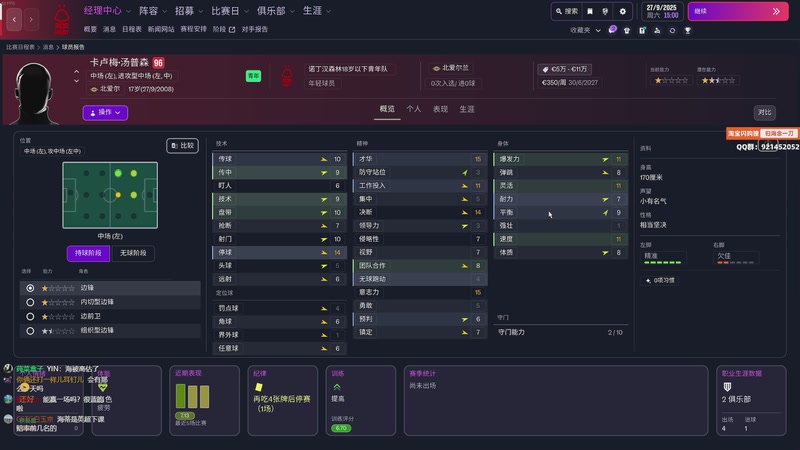Click the current ability star rating

pos(671,81)
